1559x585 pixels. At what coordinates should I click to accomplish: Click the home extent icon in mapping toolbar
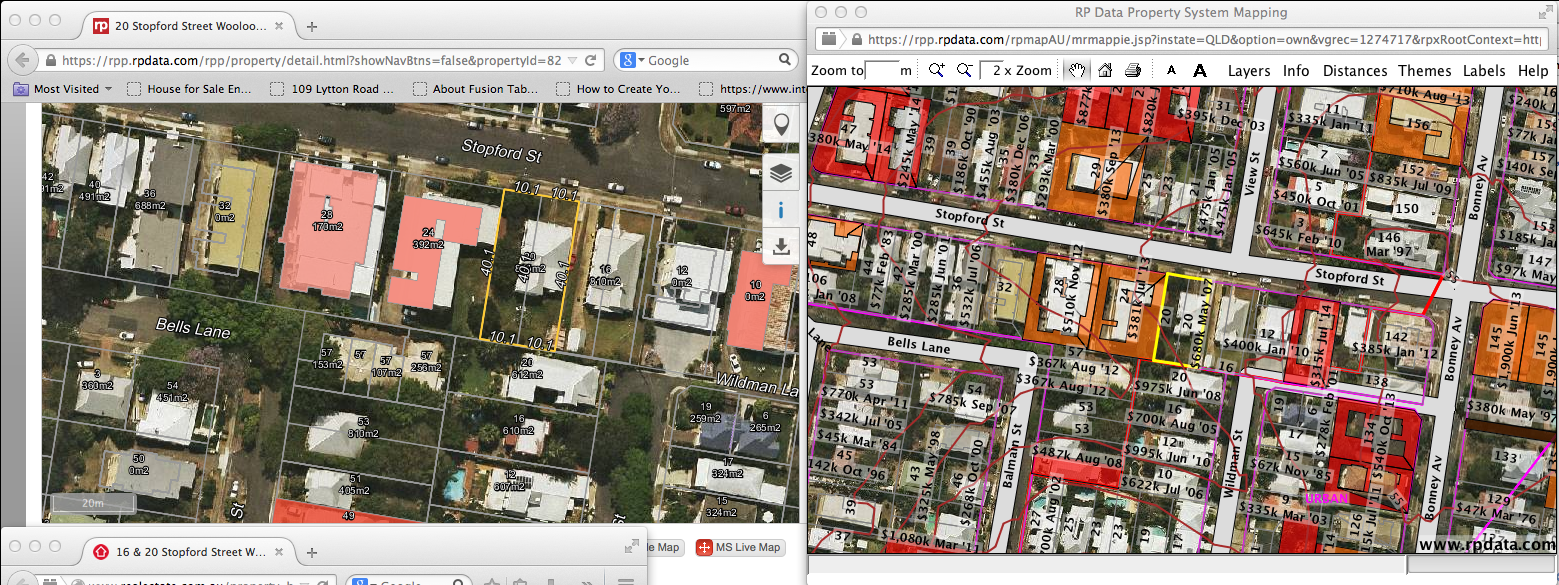[x=1105, y=70]
